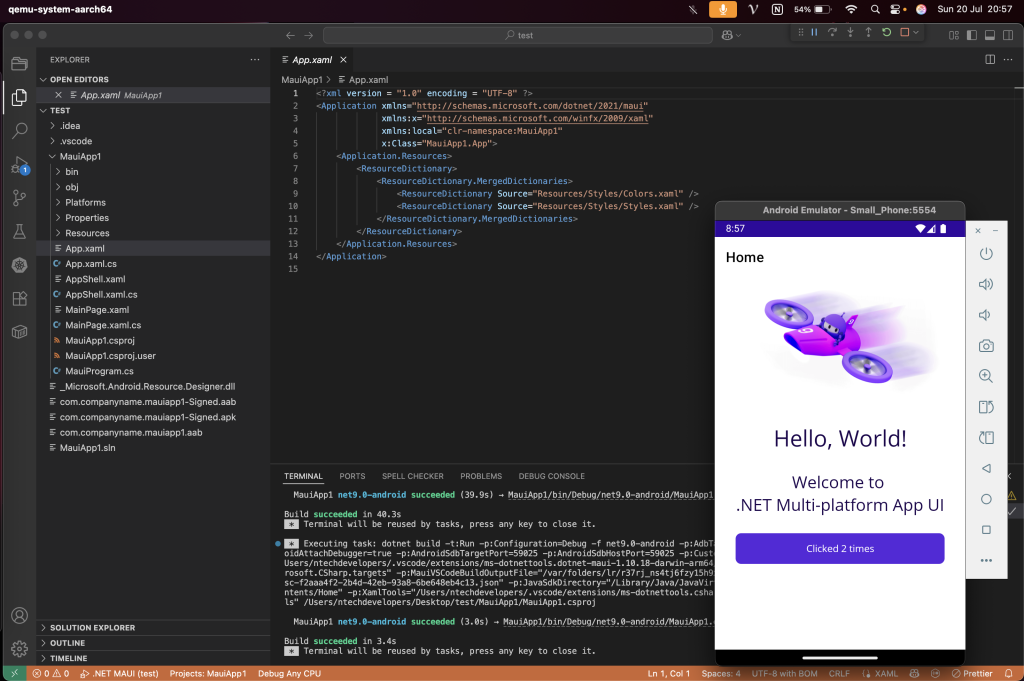Lower volume in the emulator sidebar
Viewport: 1024px width, 681px height.
tap(985, 315)
